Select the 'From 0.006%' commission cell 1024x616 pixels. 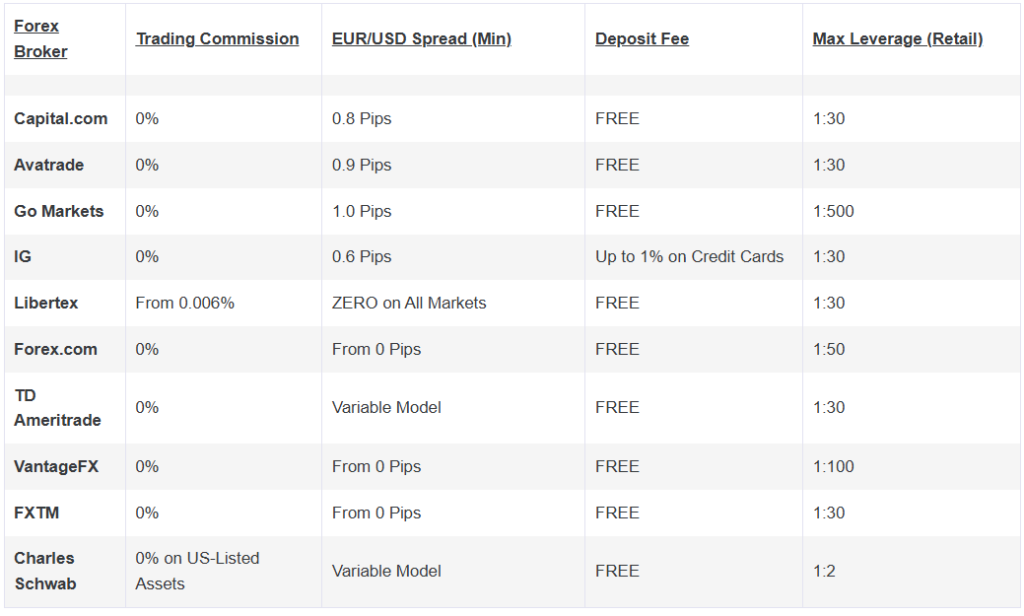(x=185, y=303)
